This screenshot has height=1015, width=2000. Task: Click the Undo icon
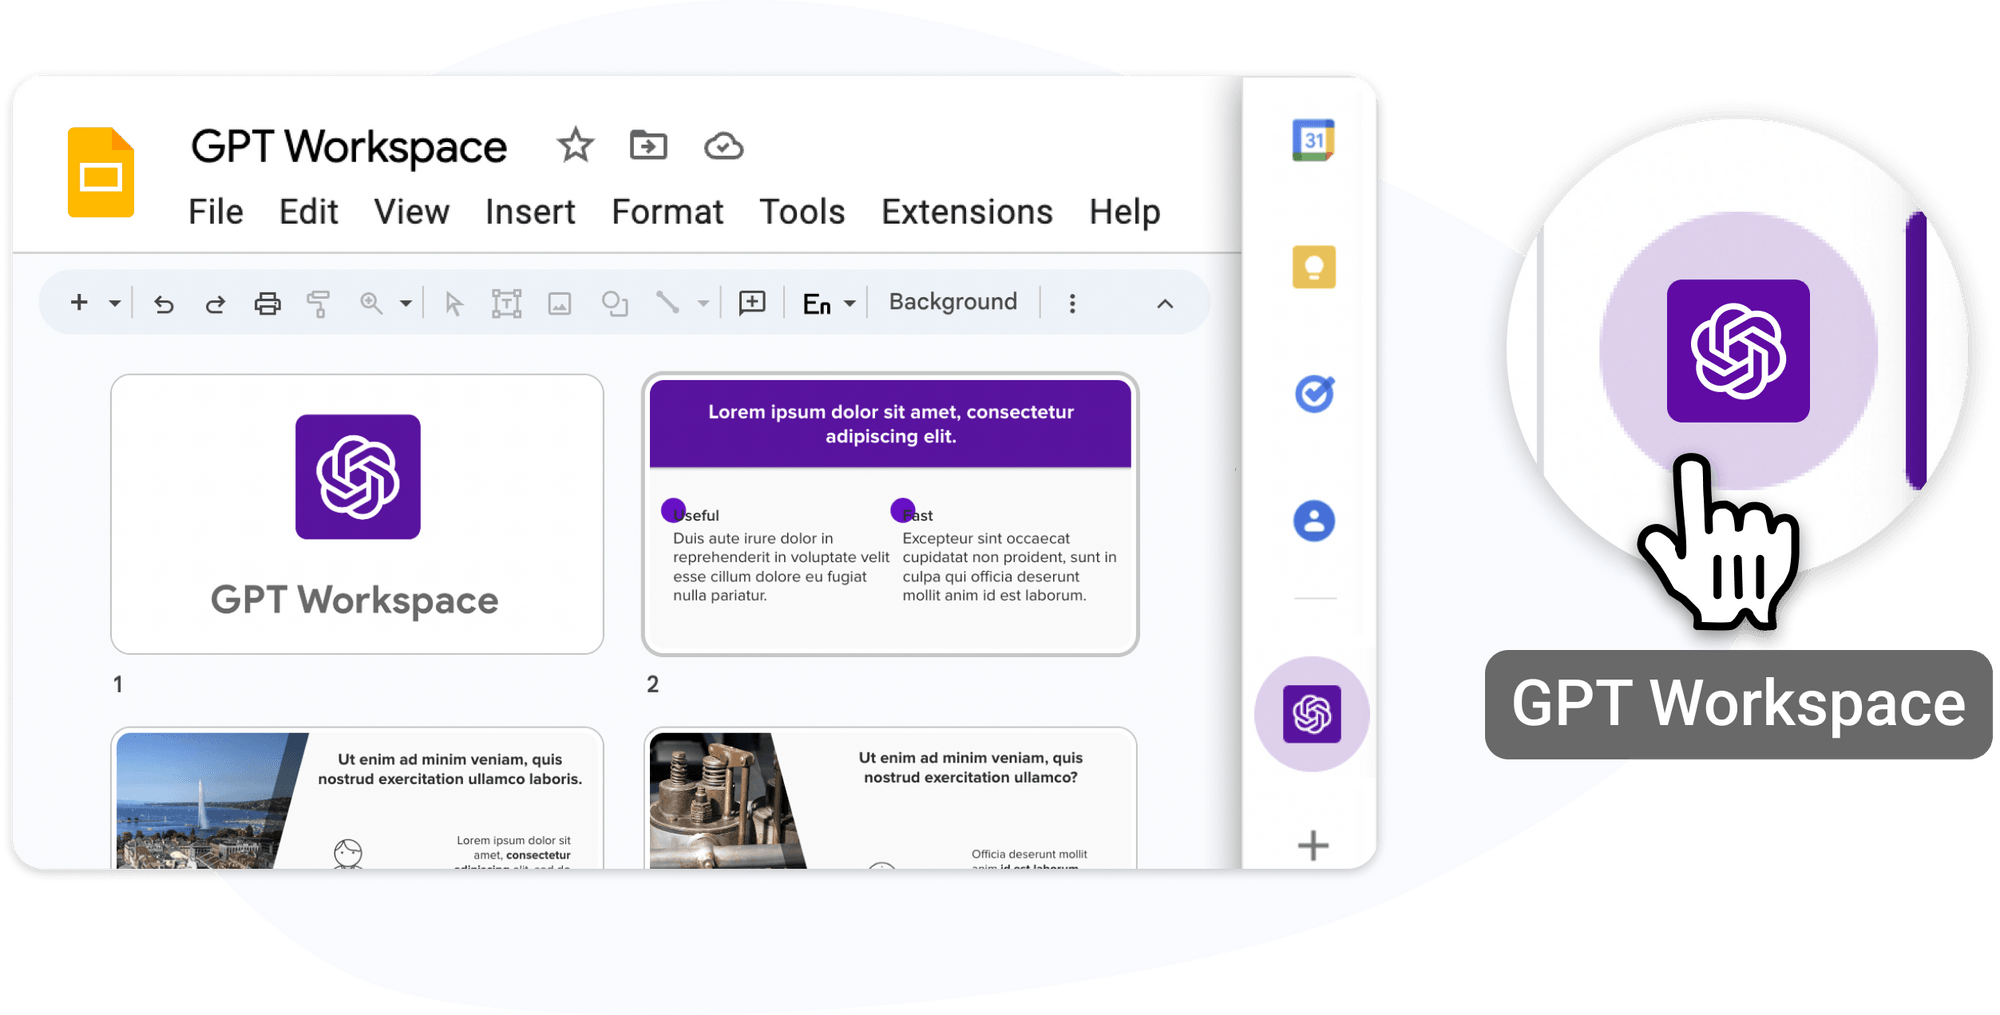(x=164, y=303)
